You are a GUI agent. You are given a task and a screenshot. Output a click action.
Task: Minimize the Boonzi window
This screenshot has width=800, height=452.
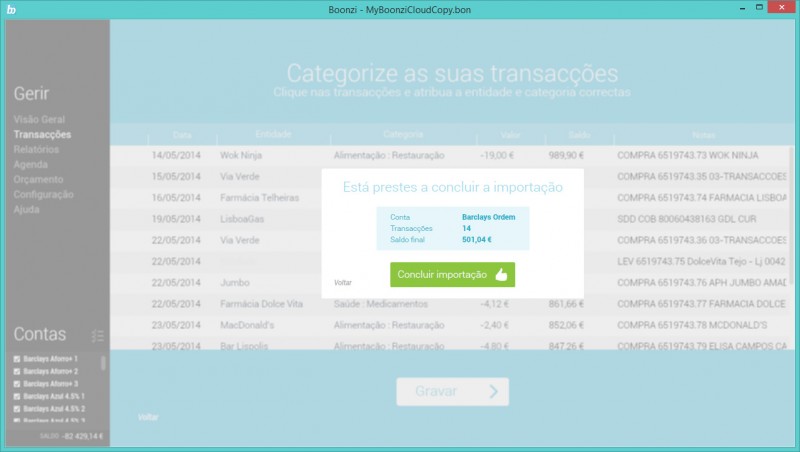point(726,8)
